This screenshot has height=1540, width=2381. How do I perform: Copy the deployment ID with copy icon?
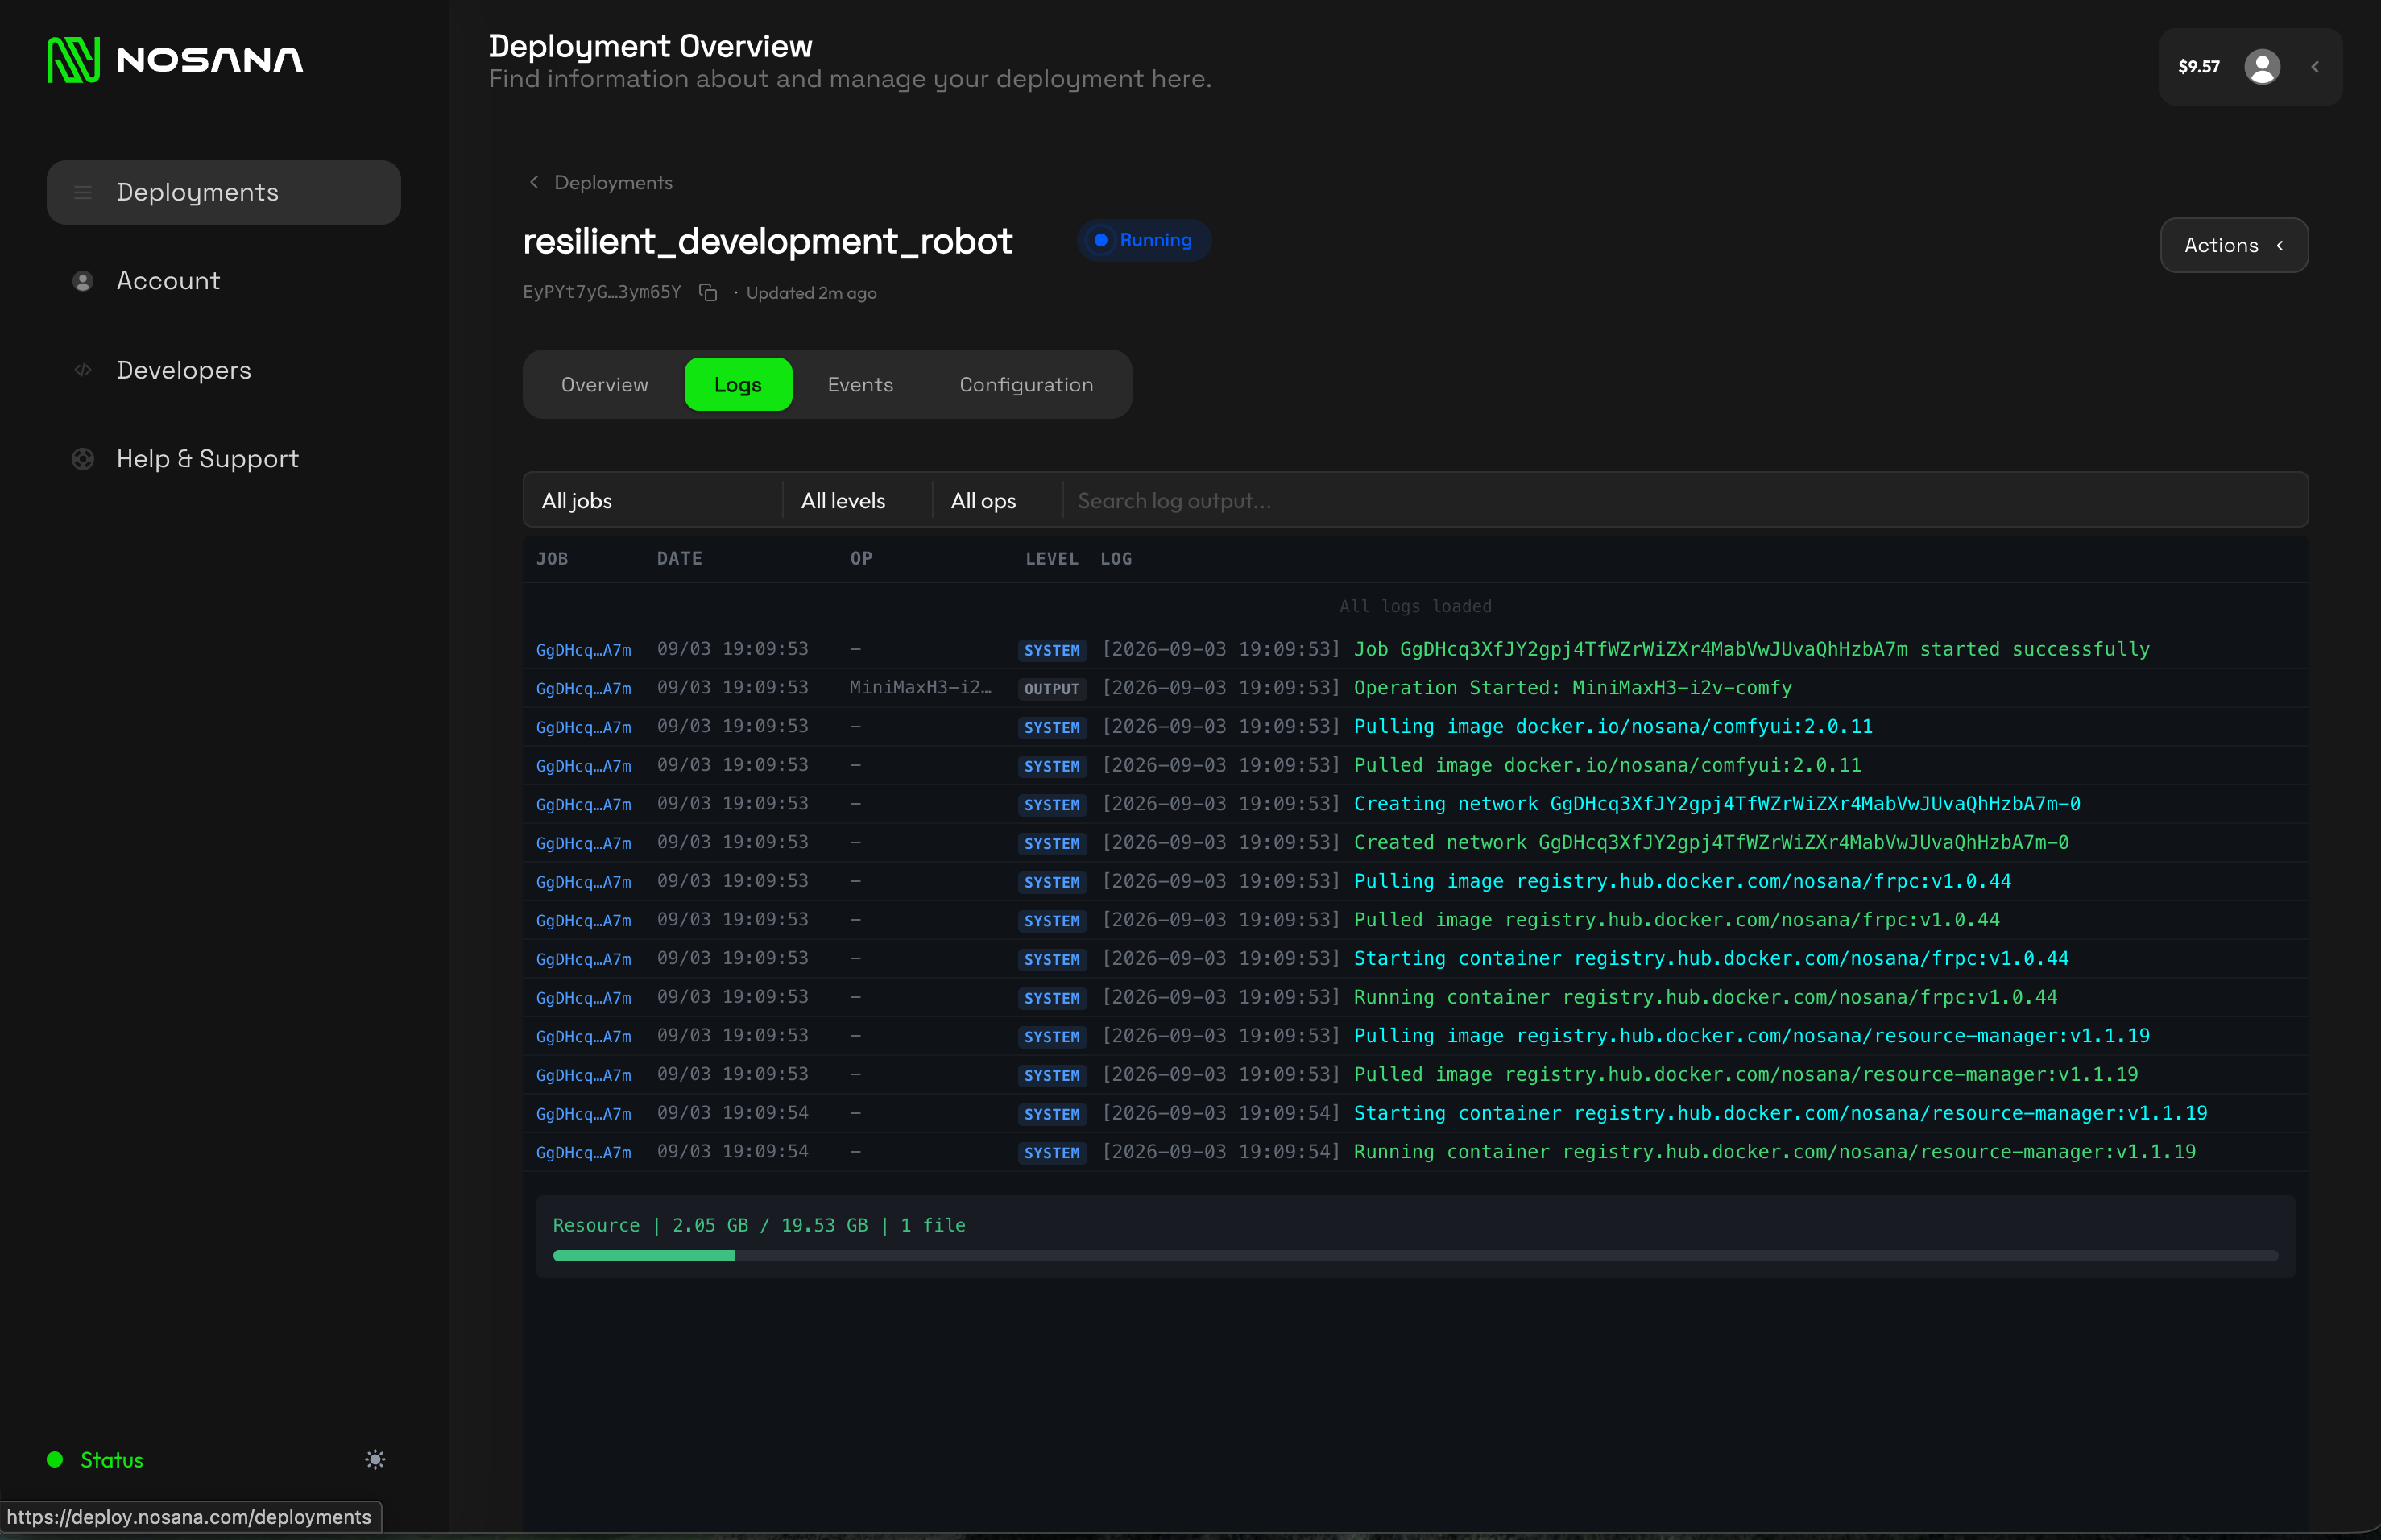coord(708,292)
